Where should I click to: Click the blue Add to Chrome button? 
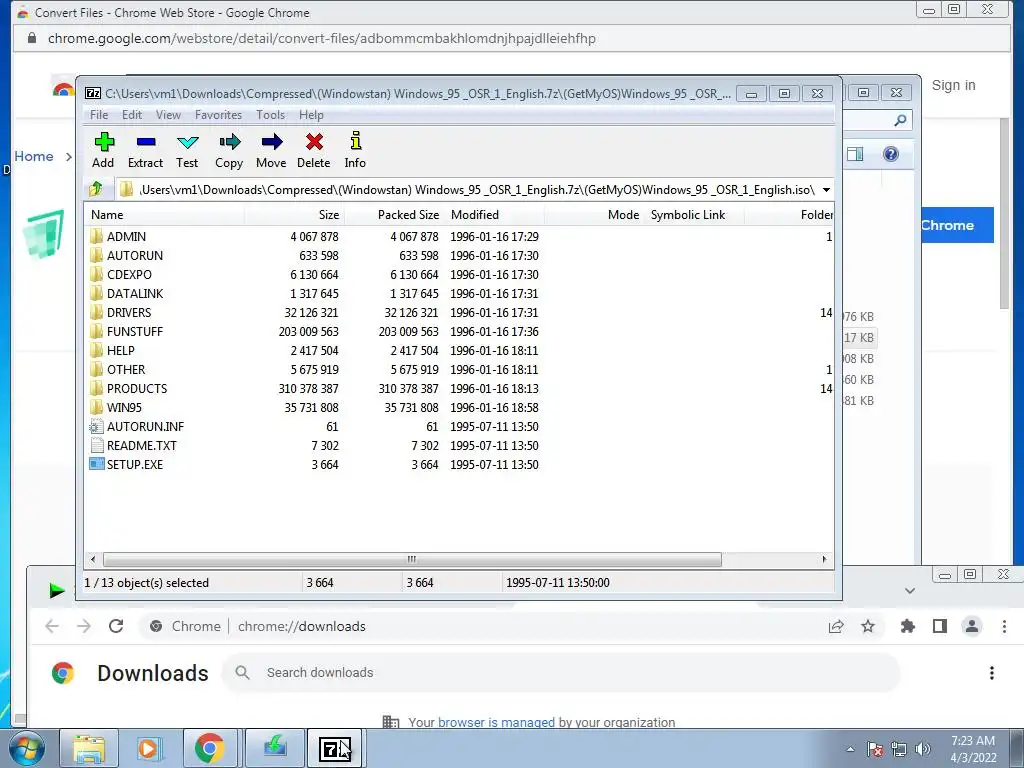pyautogui.click(x=957, y=225)
